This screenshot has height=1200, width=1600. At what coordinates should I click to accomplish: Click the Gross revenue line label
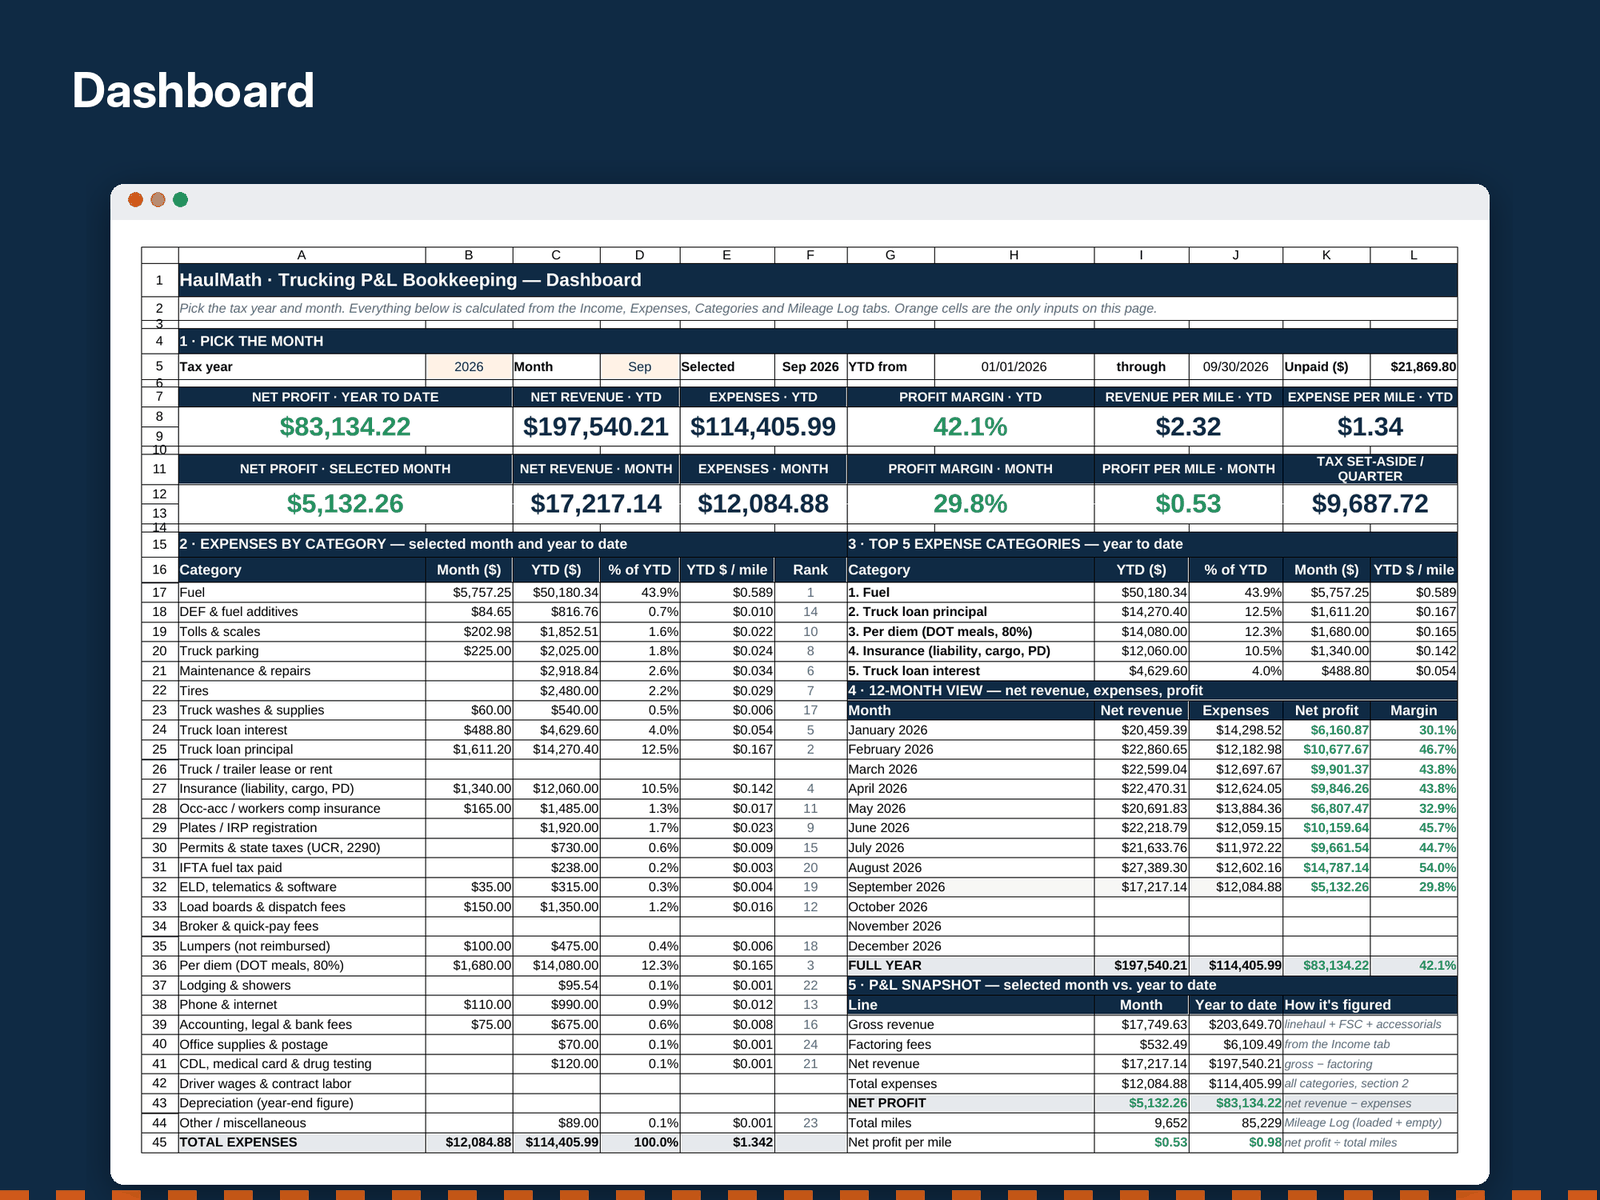coord(970,1024)
